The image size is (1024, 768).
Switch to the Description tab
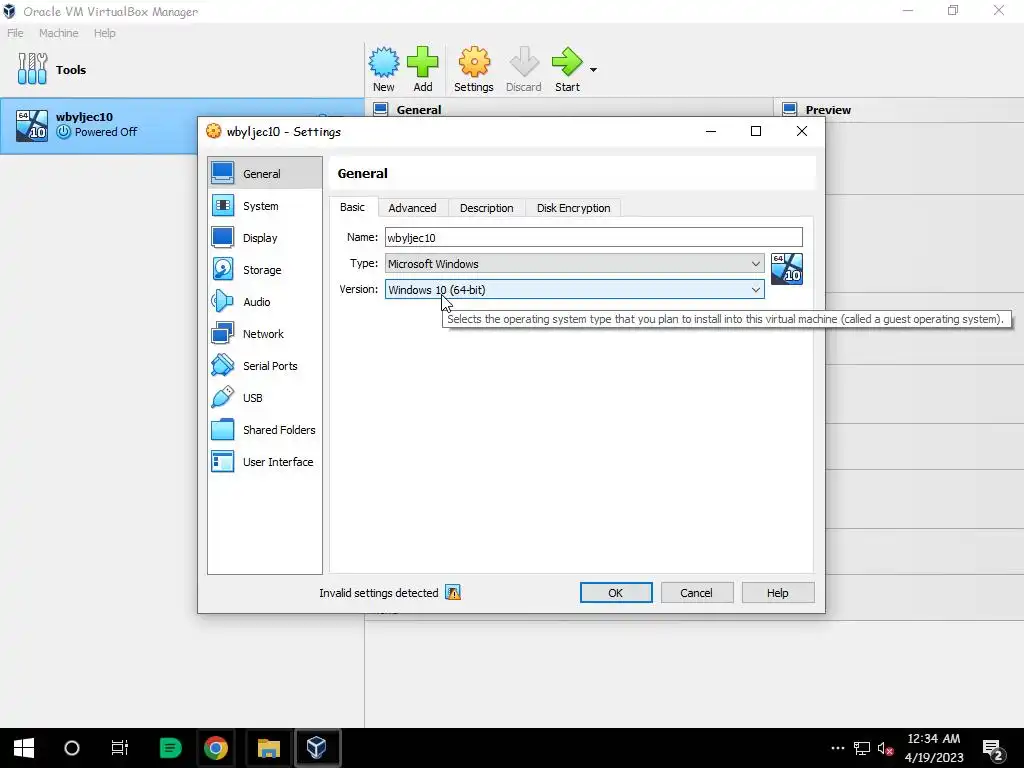point(487,208)
